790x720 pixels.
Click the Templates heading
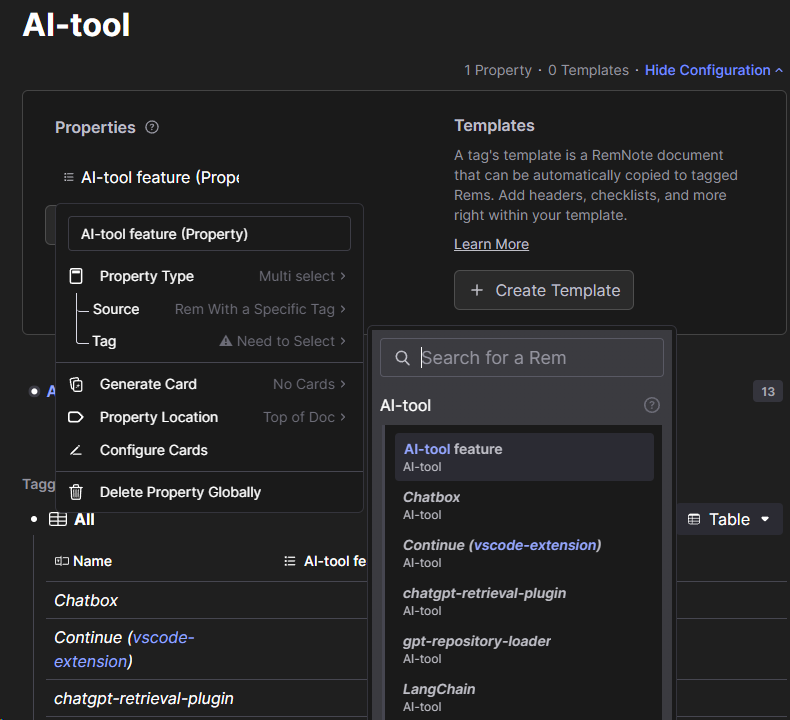[494, 125]
